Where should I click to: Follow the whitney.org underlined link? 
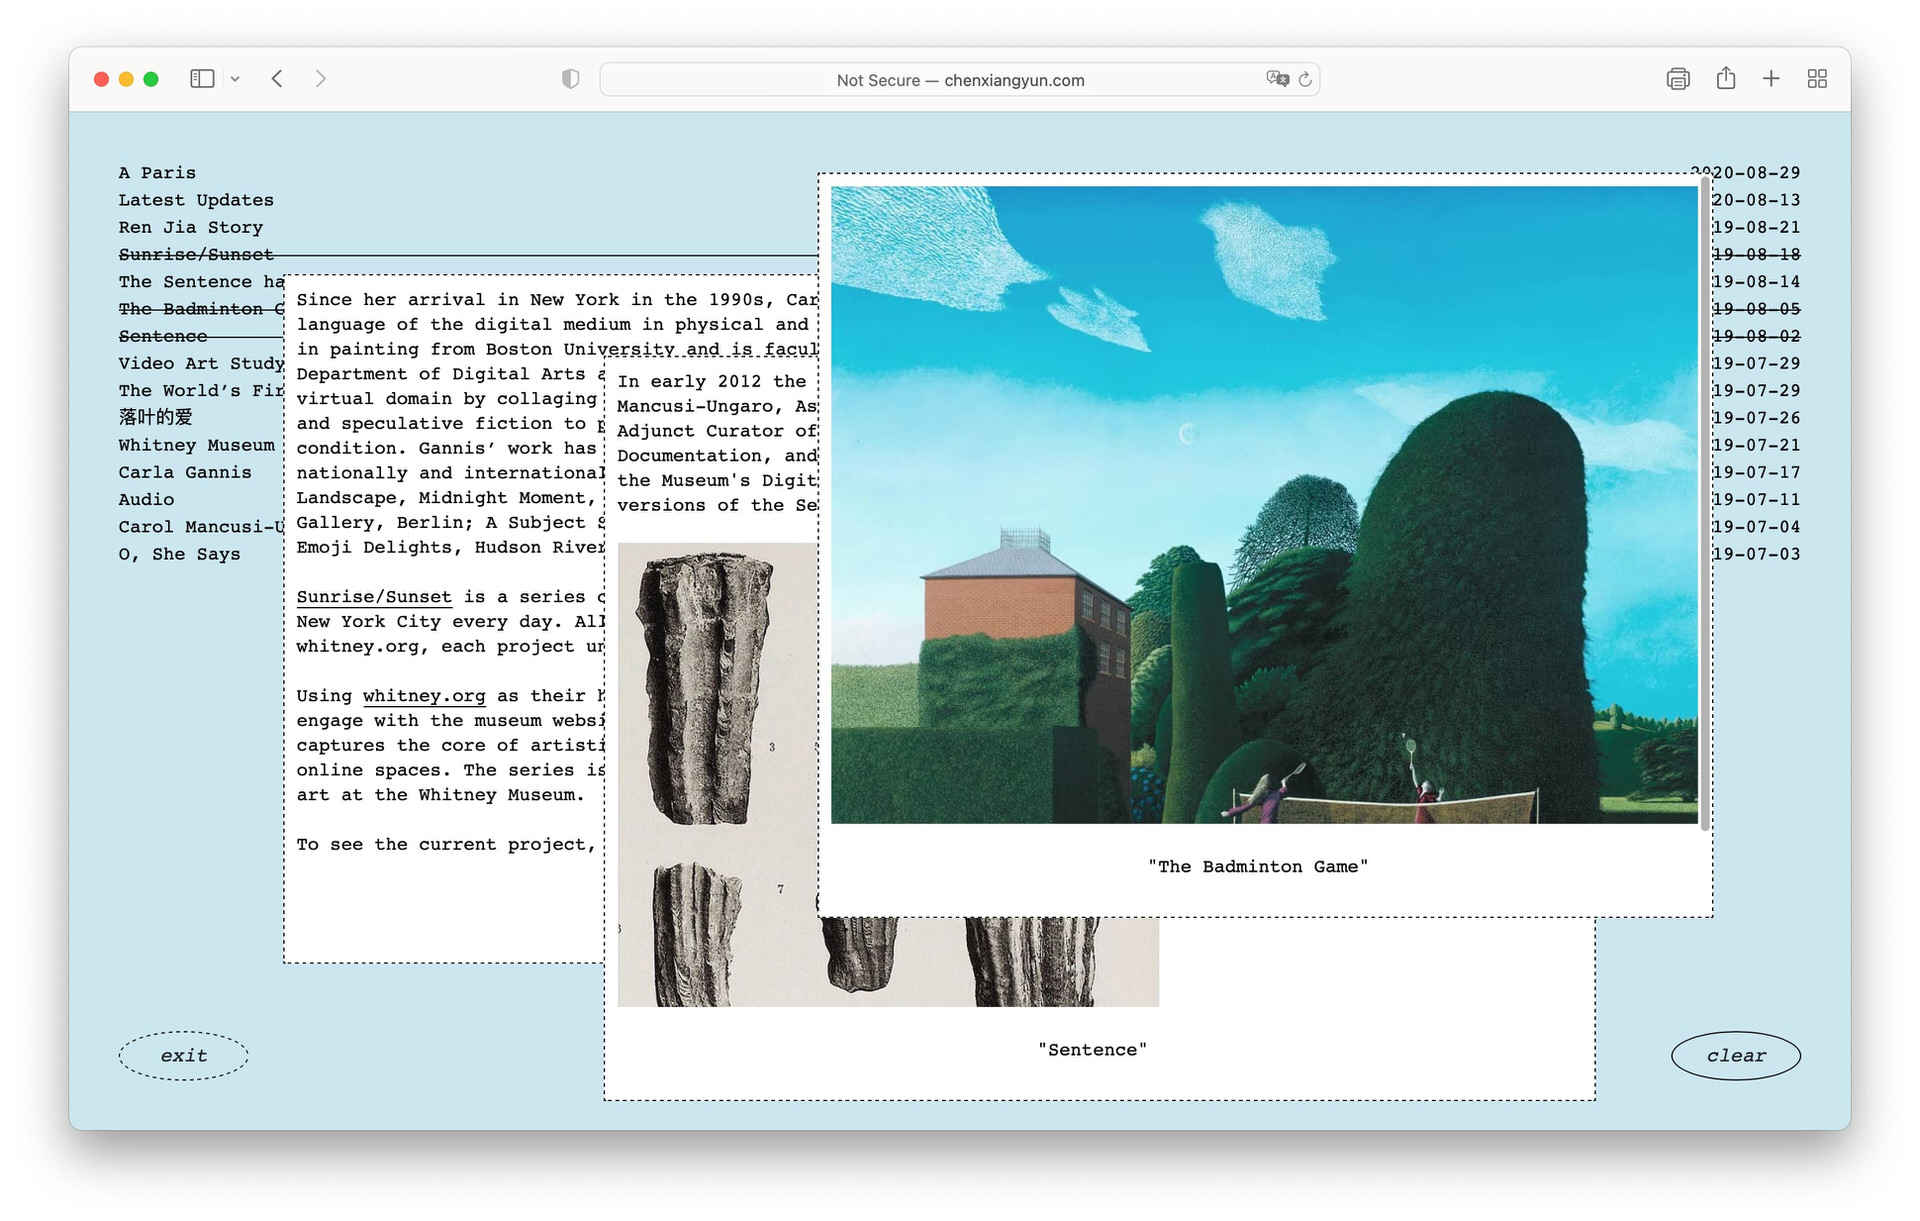423,696
